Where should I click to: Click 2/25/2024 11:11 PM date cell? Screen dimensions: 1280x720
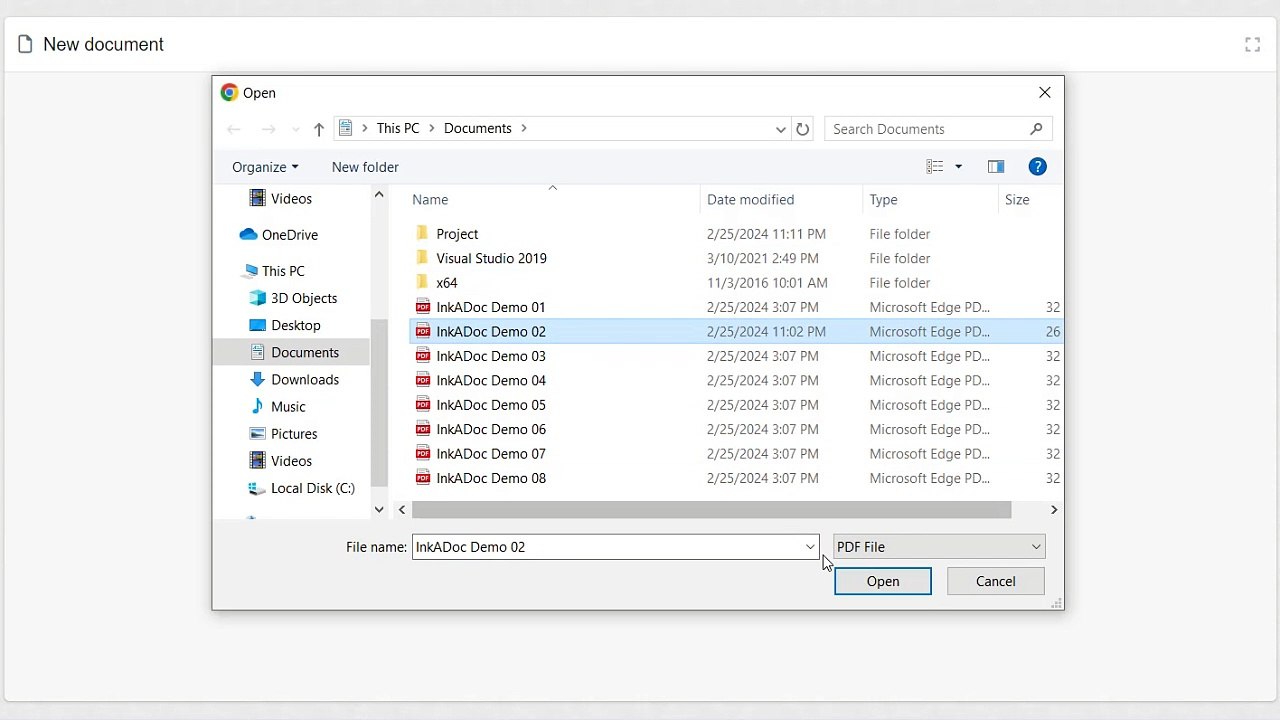click(x=766, y=234)
